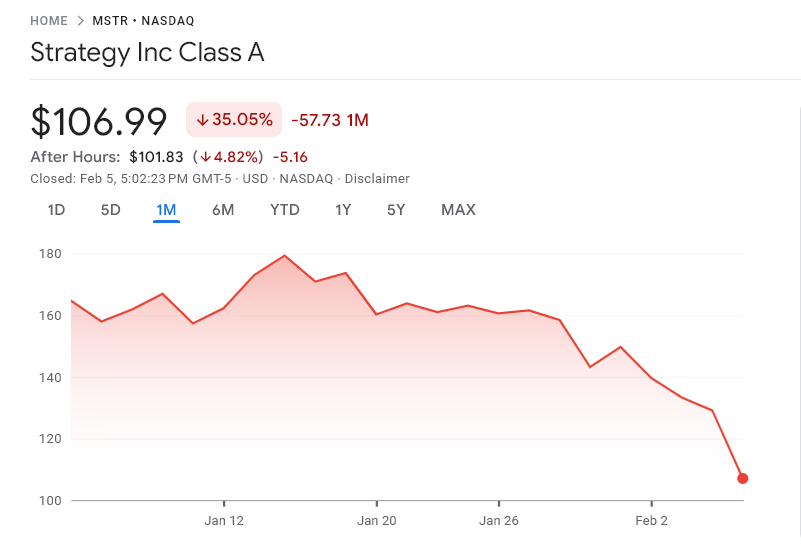Click the $106.99 closing price
801x545 pixels.
[99, 121]
